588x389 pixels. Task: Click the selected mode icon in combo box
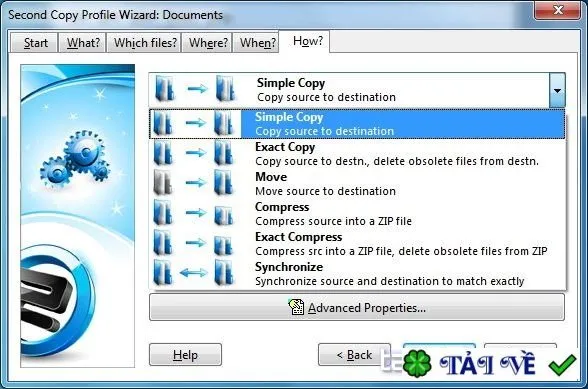pyautogui.click(x=196, y=89)
